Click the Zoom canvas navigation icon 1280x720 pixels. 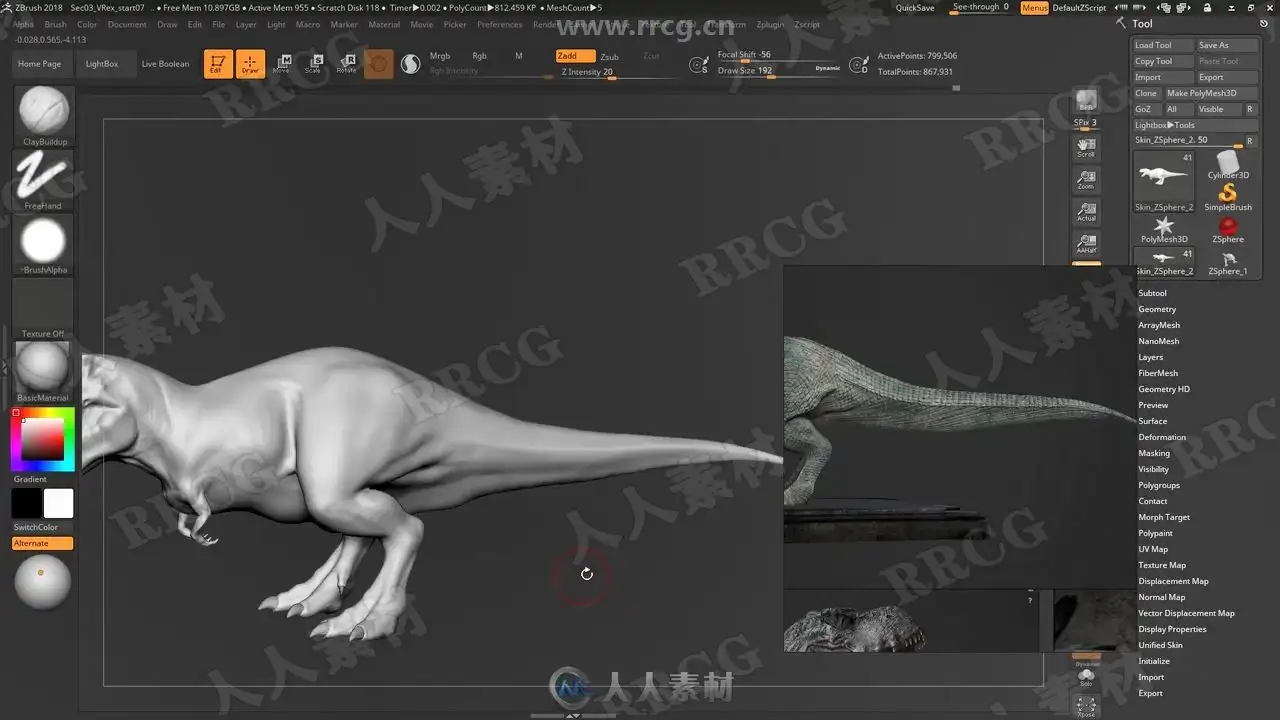(x=1086, y=181)
